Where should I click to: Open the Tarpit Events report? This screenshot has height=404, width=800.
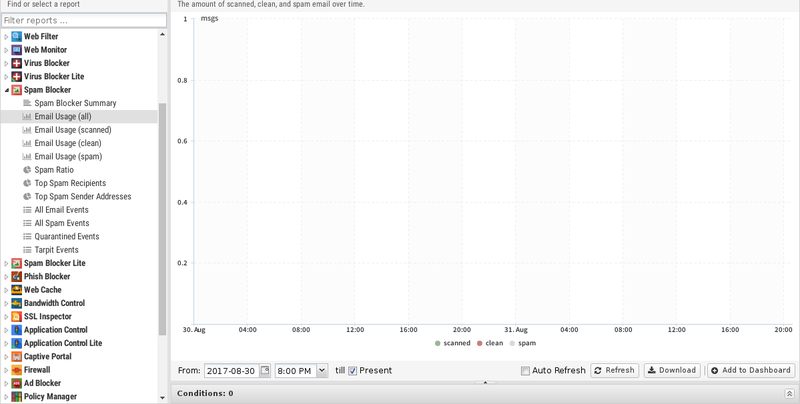[56, 249]
